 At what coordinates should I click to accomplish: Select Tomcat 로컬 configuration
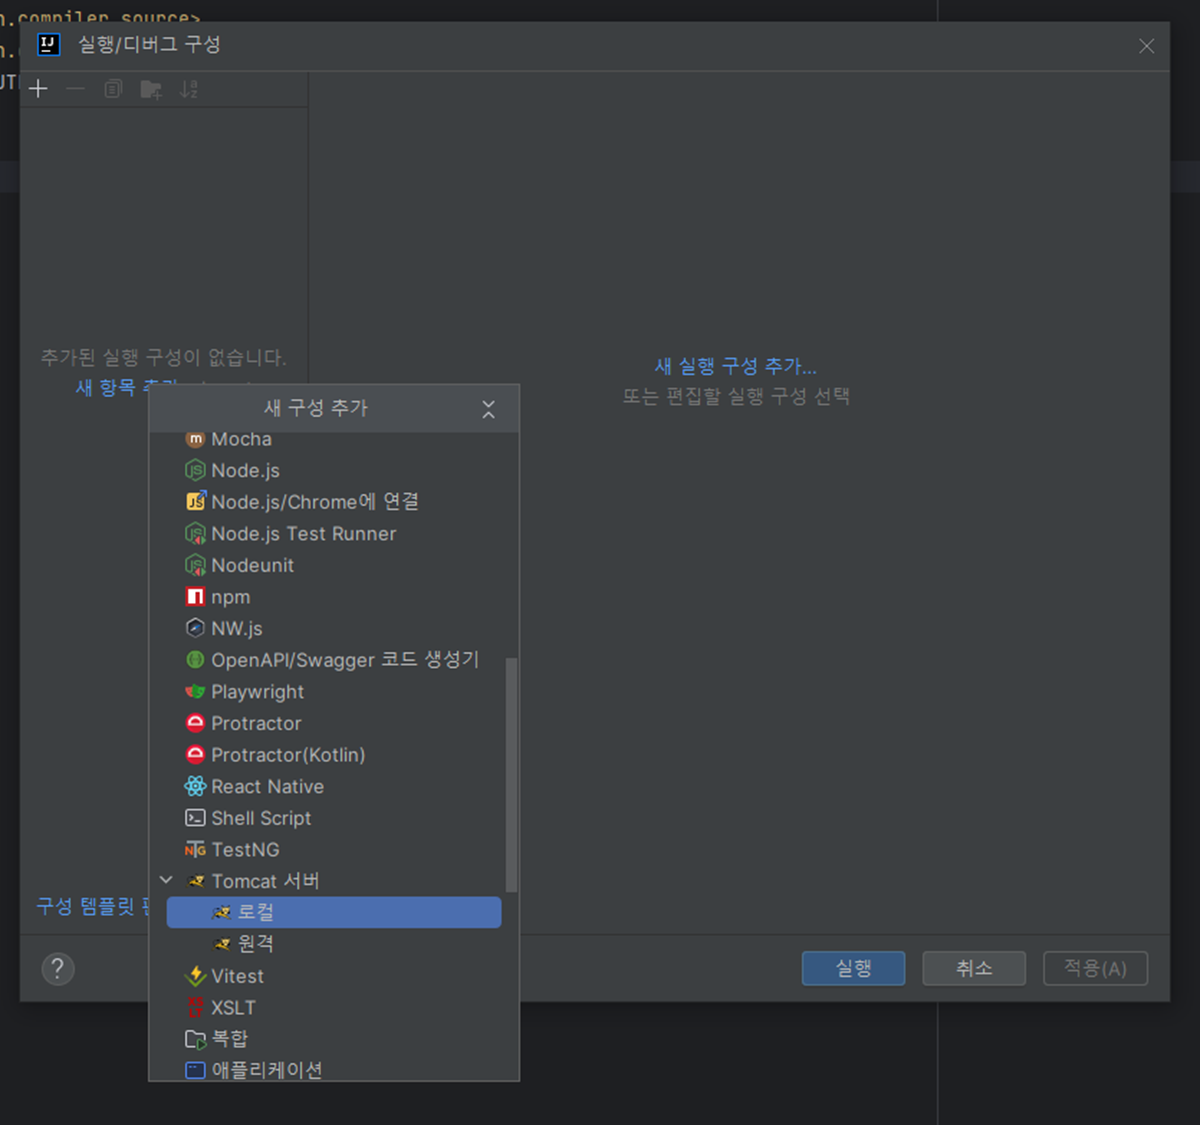(x=334, y=912)
